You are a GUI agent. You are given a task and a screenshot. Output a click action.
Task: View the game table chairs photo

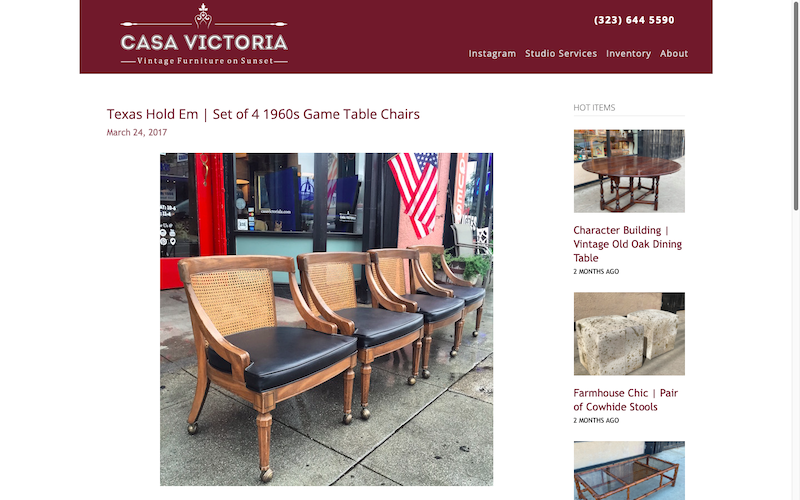click(x=327, y=319)
